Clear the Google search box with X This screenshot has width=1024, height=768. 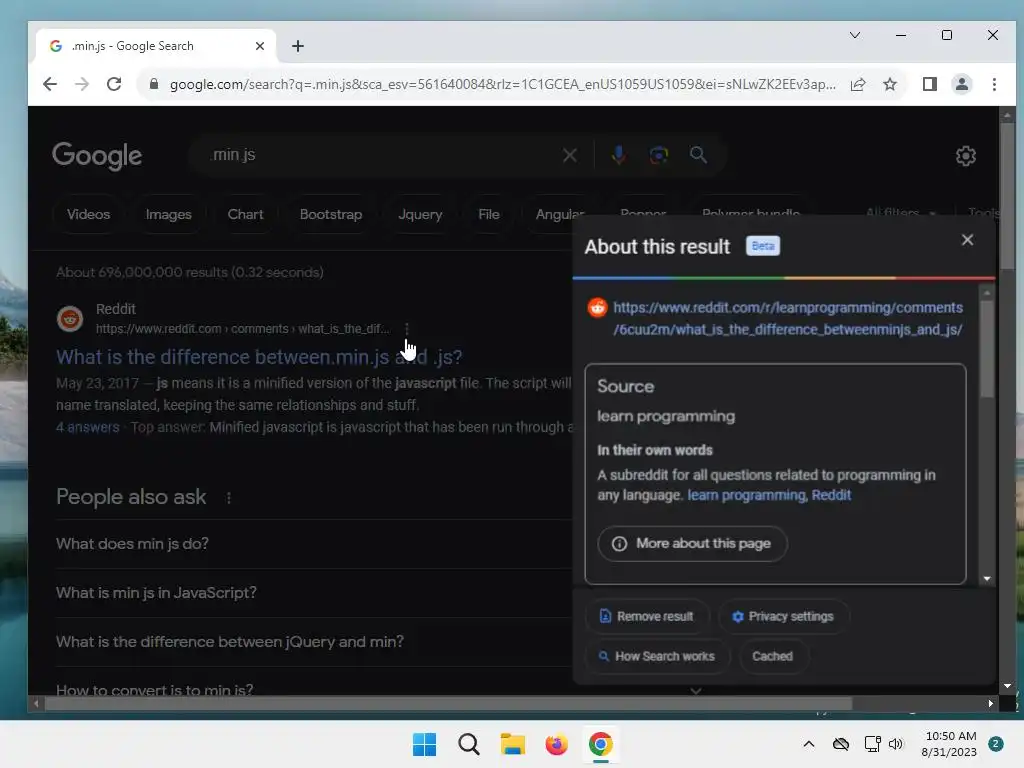[569, 155]
